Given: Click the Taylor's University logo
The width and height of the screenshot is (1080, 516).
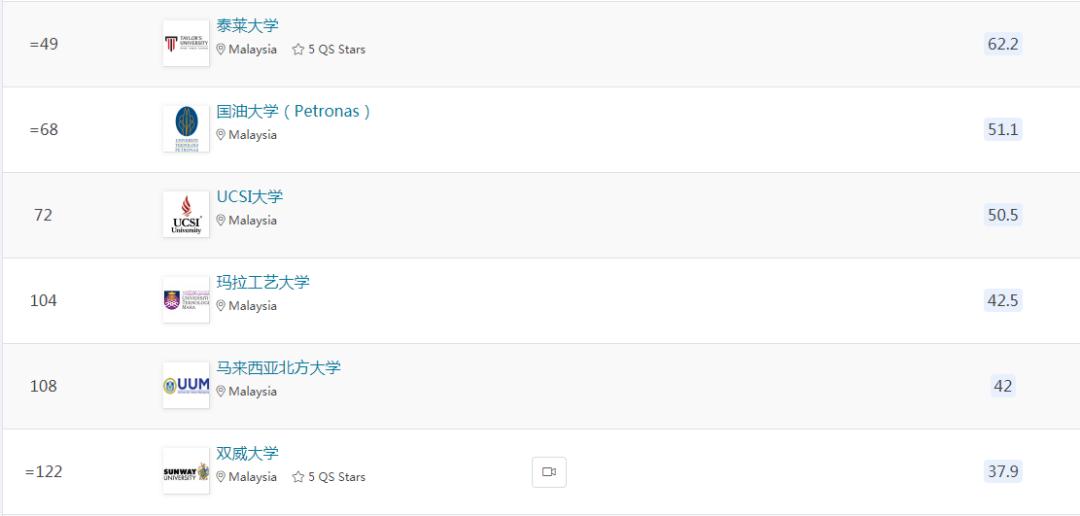Looking at the screenshot, I should coord(186,44).
